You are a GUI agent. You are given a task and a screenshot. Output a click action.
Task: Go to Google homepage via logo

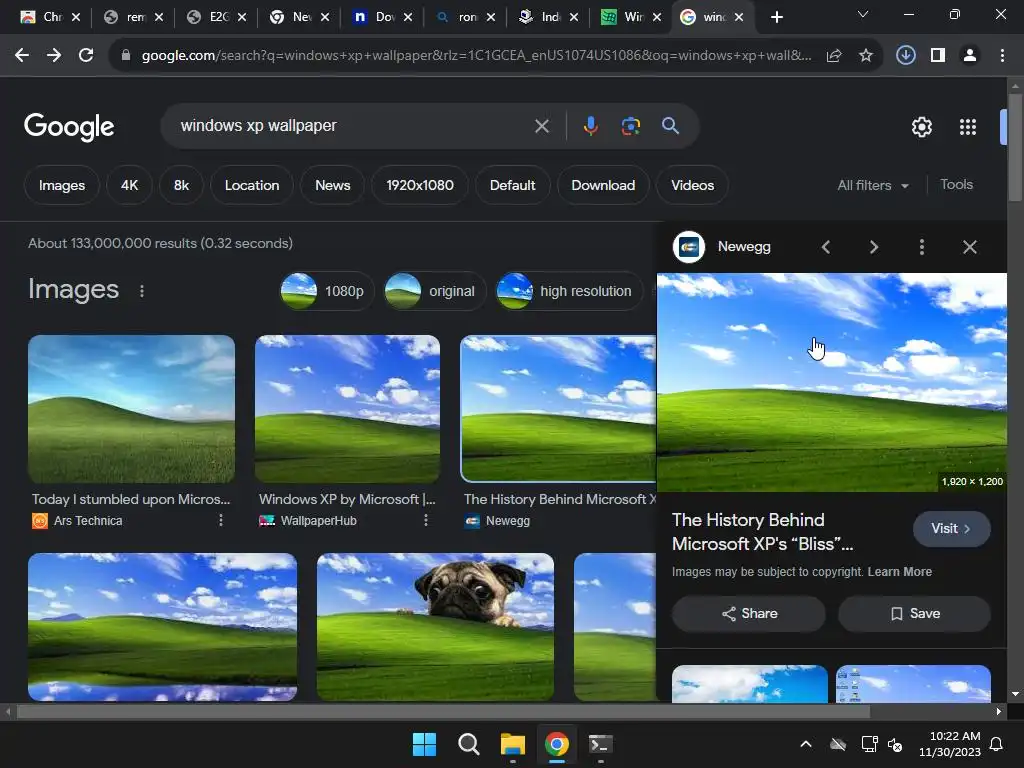point(69,127)
